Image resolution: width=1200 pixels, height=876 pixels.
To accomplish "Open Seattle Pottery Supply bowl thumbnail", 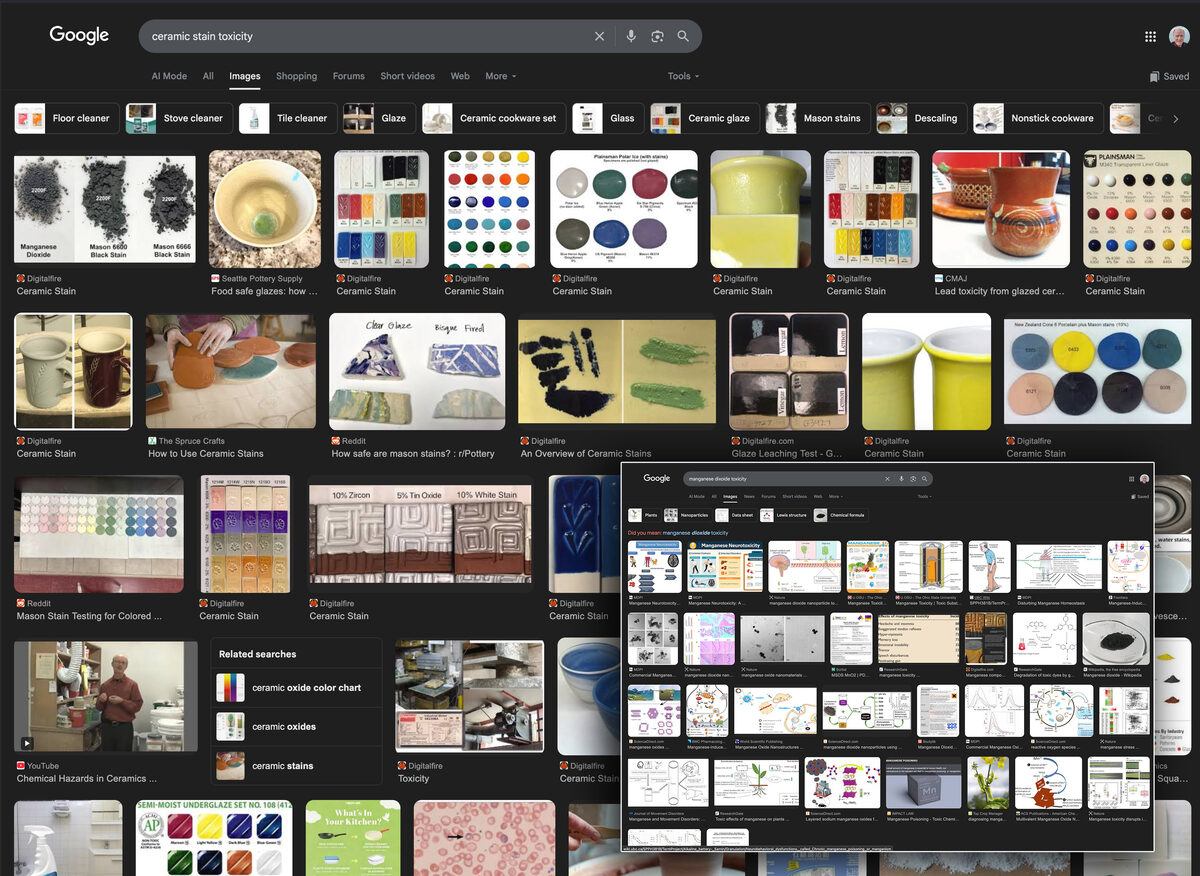I will (265, 209).
